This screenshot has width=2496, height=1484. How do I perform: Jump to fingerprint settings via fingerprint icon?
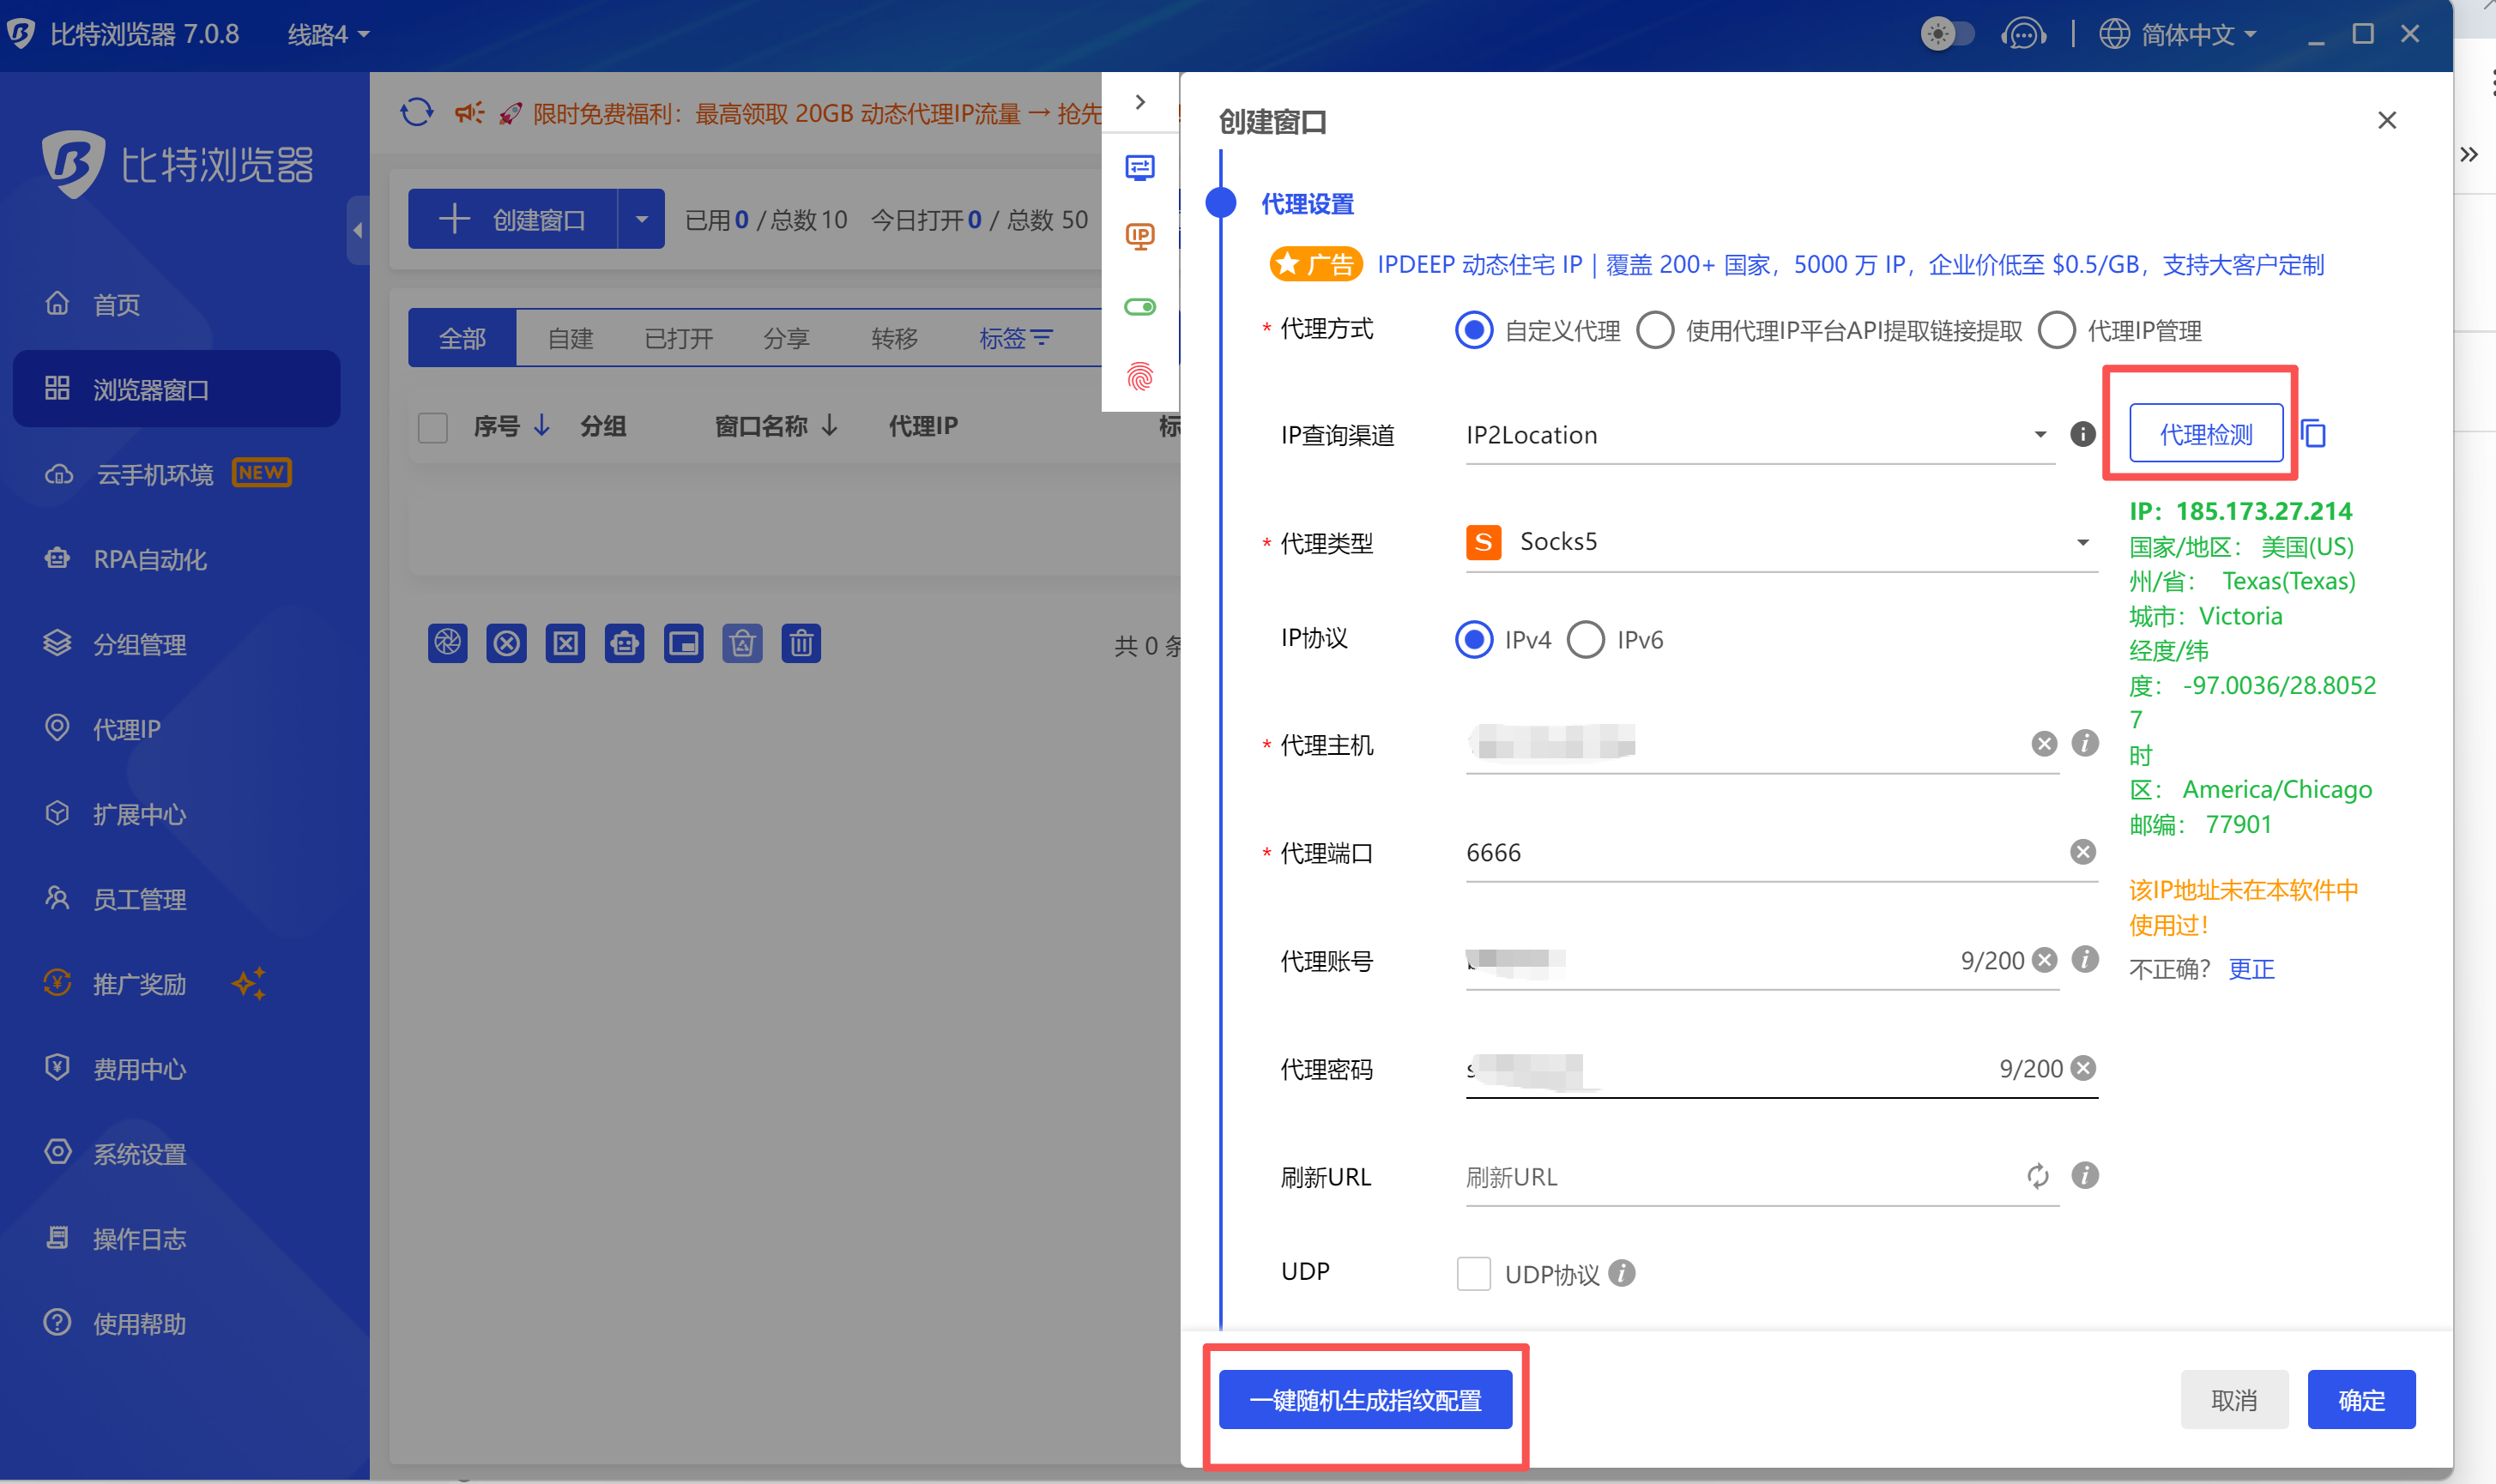point(1140,377)
